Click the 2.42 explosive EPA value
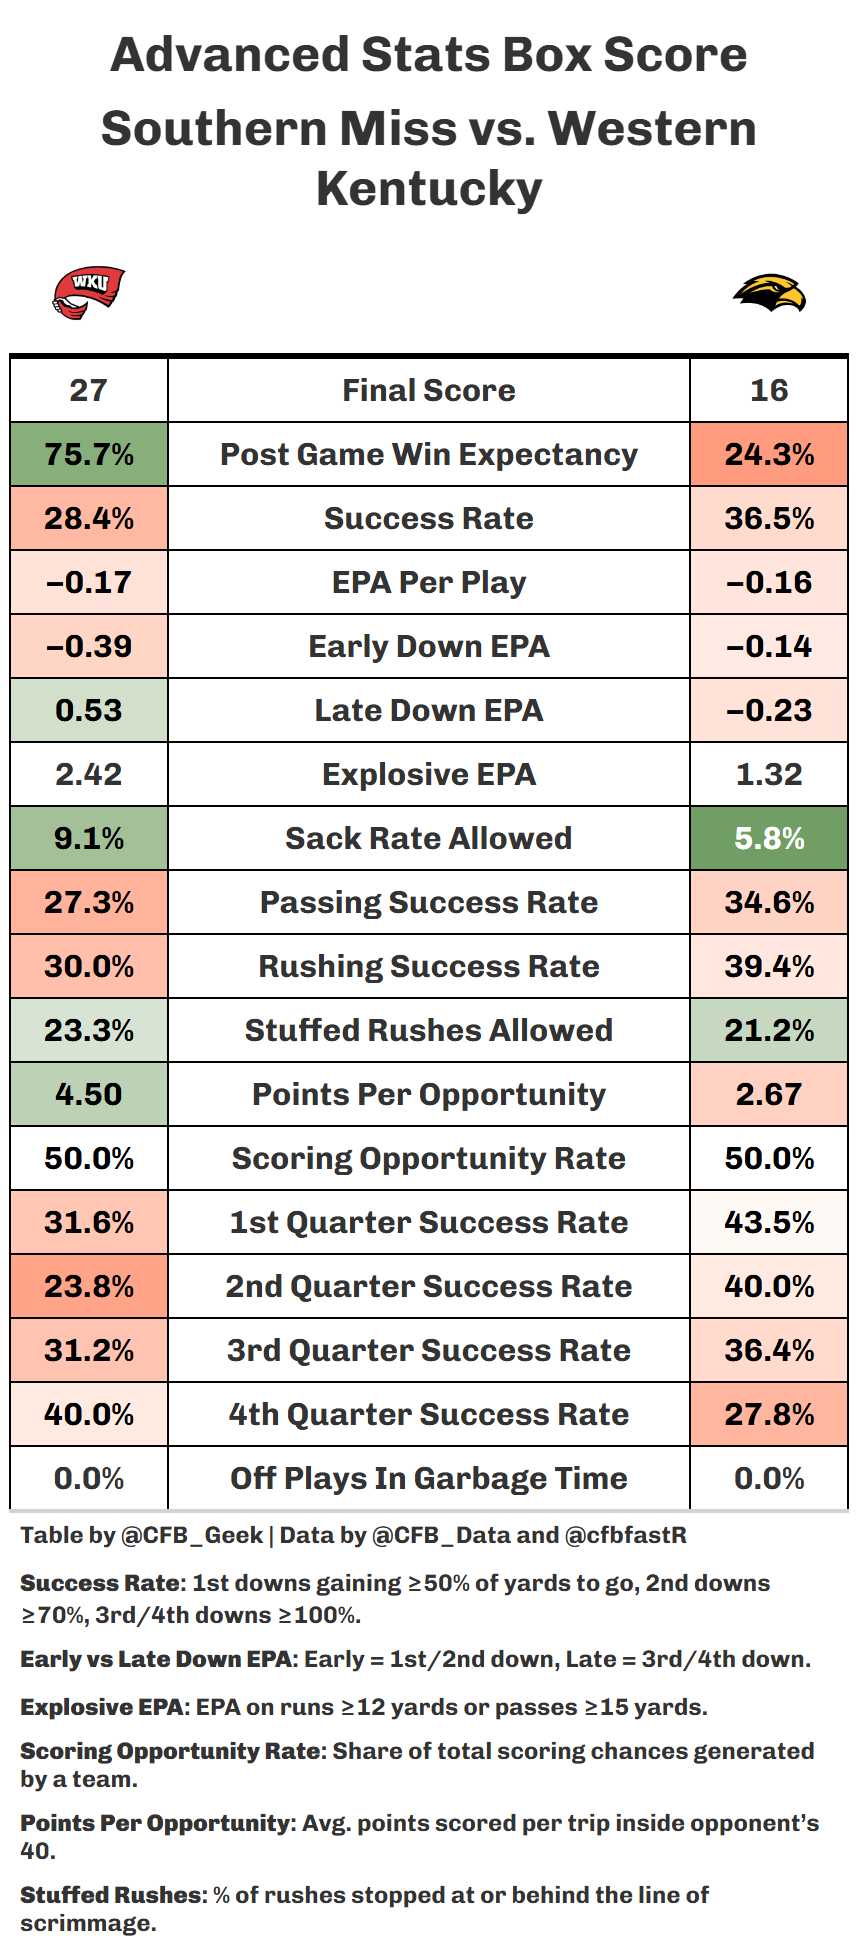The height and width of the screenshot is (1958, 858). click(x=89, y=774)
